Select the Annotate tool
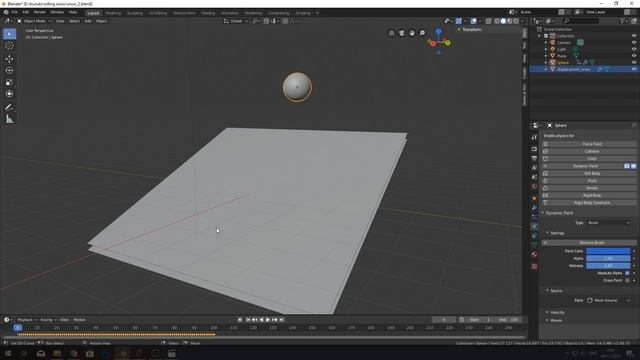The image size is (640, 360). (9, 107)
